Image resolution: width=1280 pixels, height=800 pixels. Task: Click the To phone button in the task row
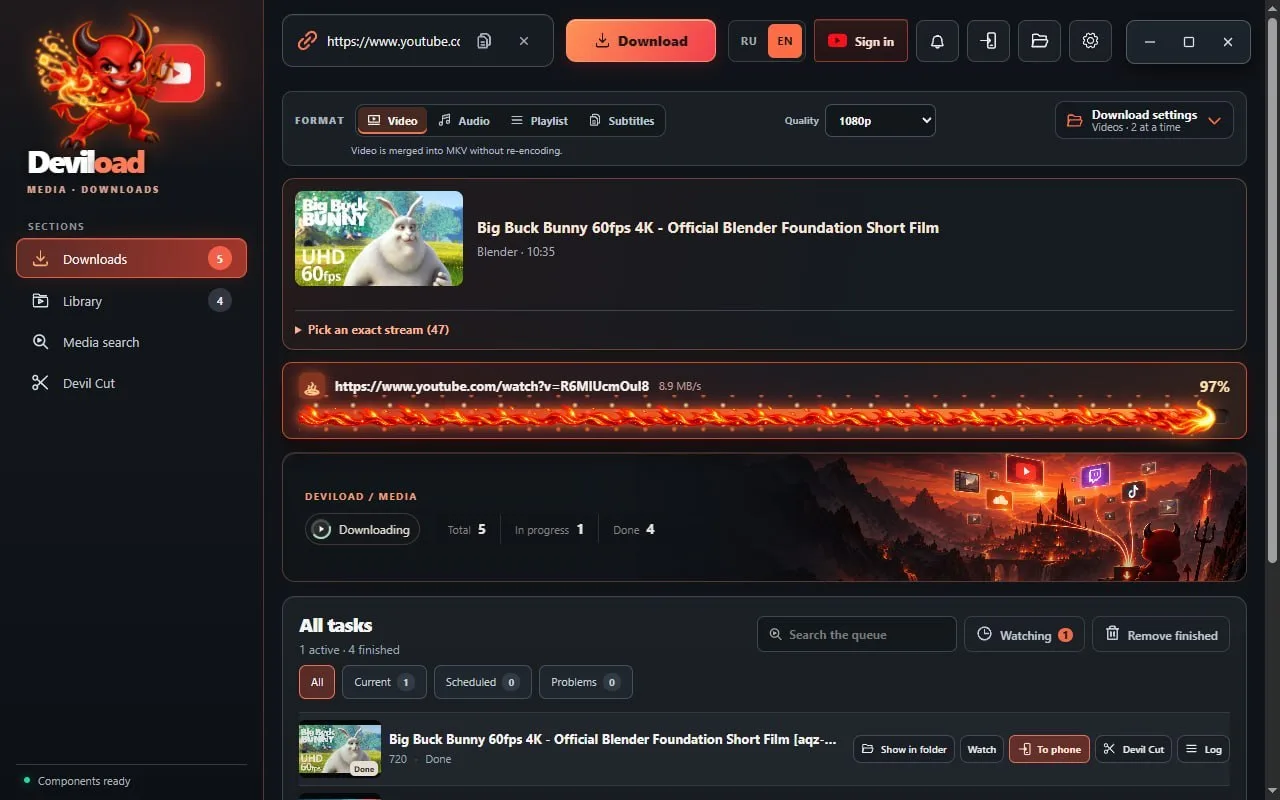(x=1049, y=749)
